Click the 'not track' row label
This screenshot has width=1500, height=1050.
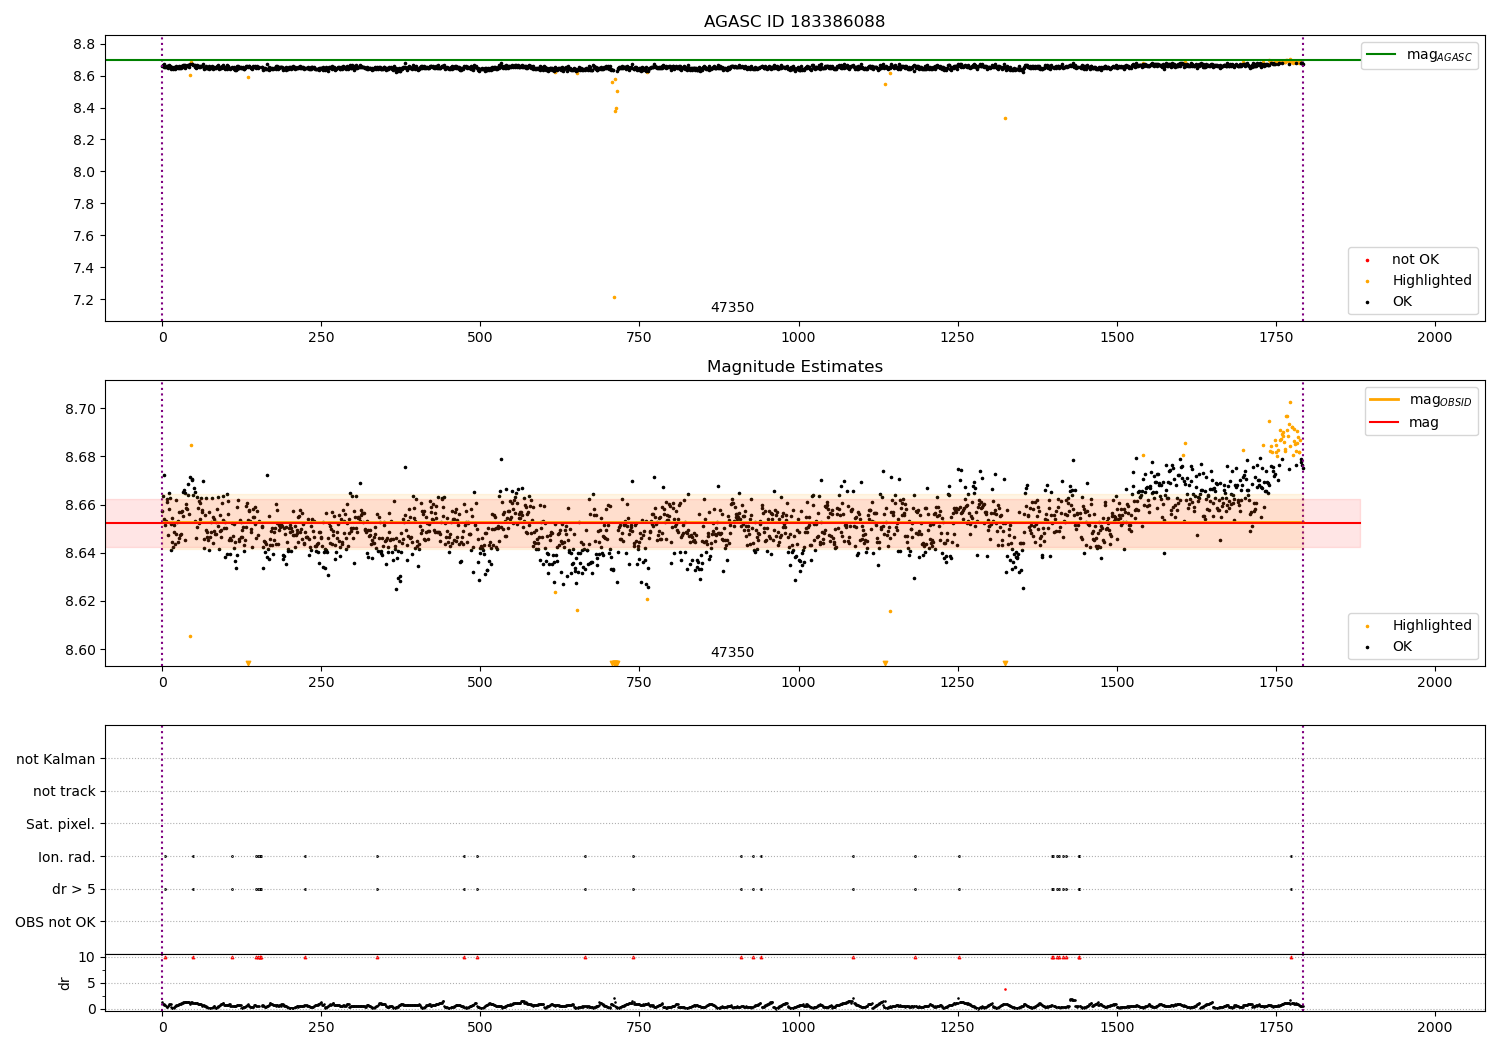point(64,791)
